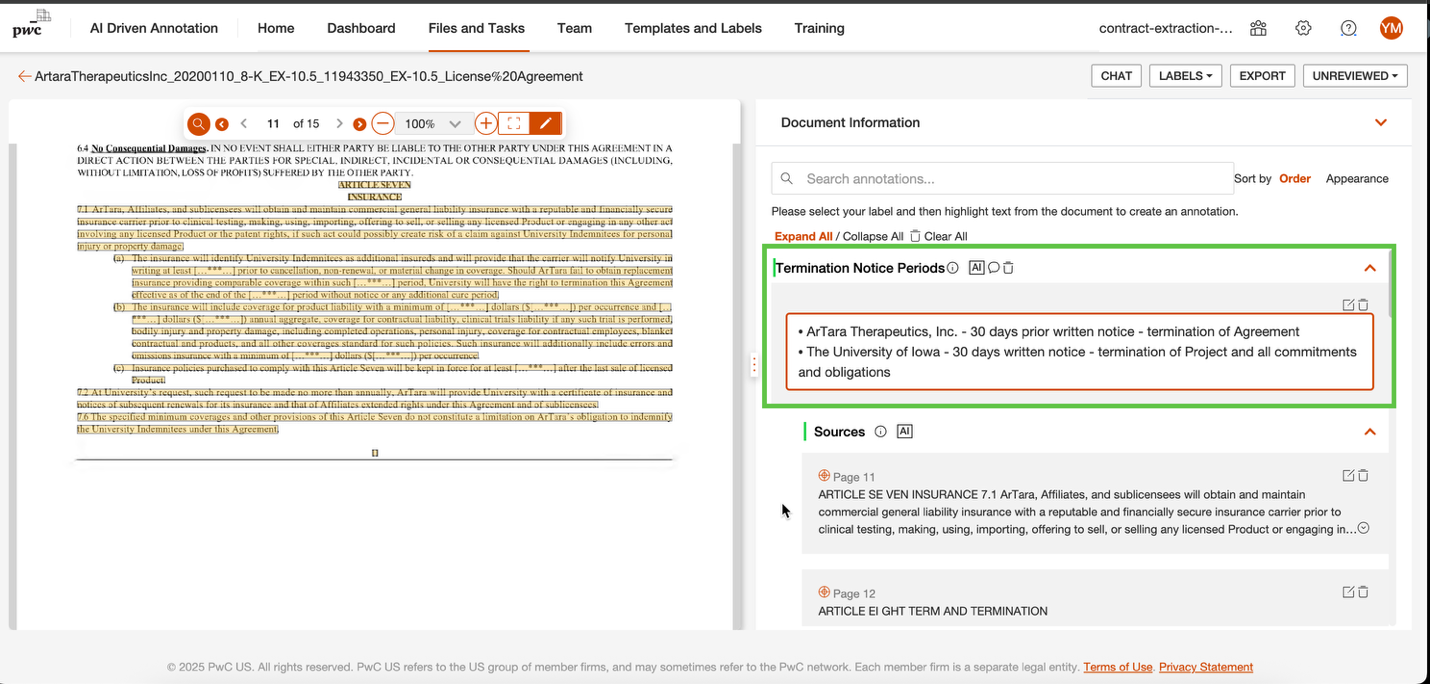
Task: Open the Help question mark icon
Action: (x=1348, y=28)
